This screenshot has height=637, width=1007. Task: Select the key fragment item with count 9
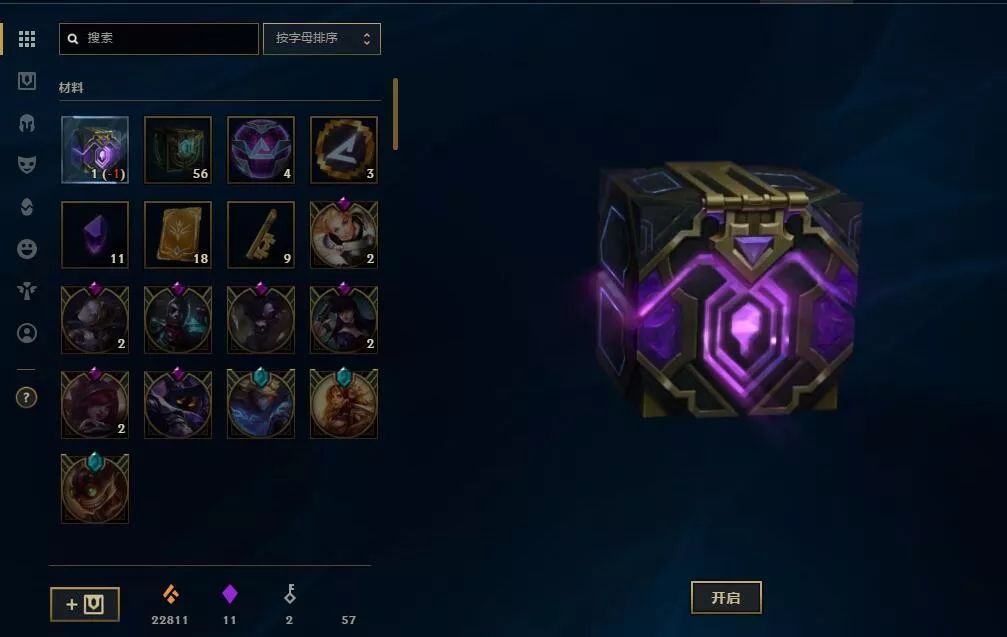261,234
